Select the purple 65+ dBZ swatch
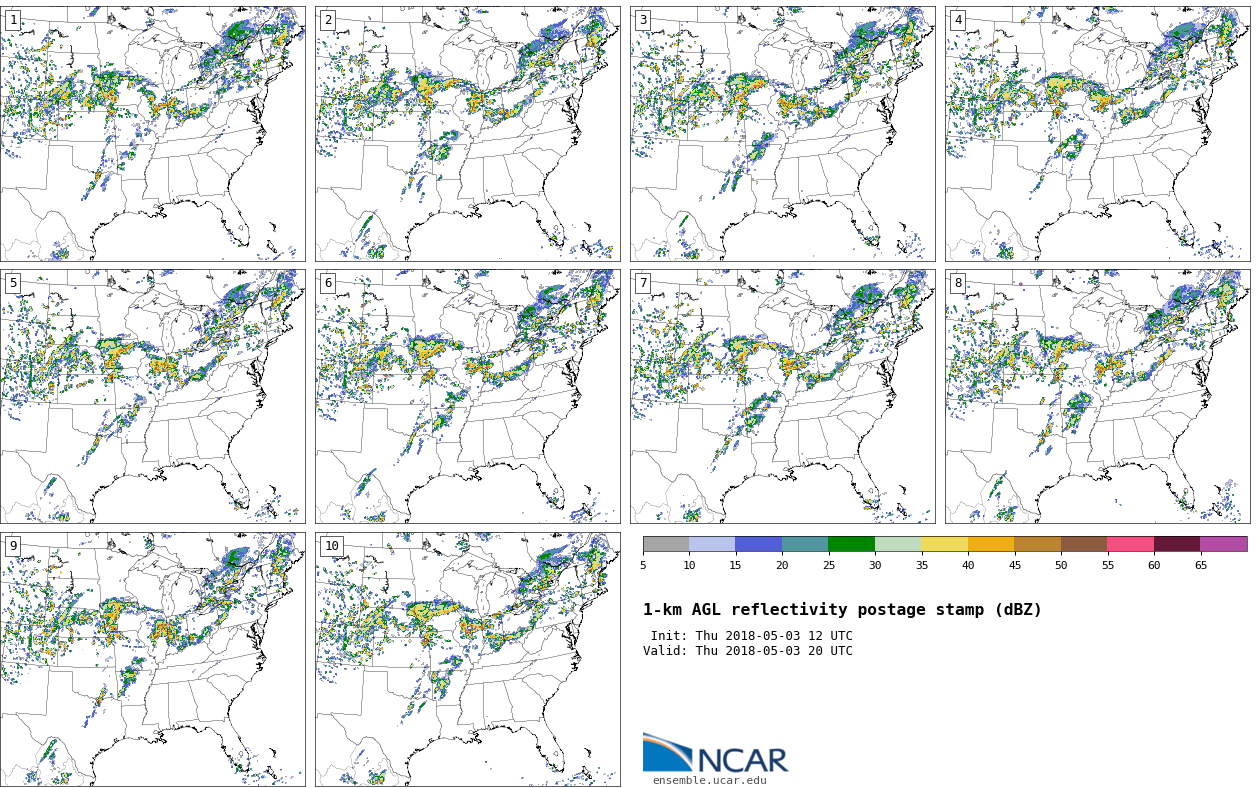 click(1223, 544)
